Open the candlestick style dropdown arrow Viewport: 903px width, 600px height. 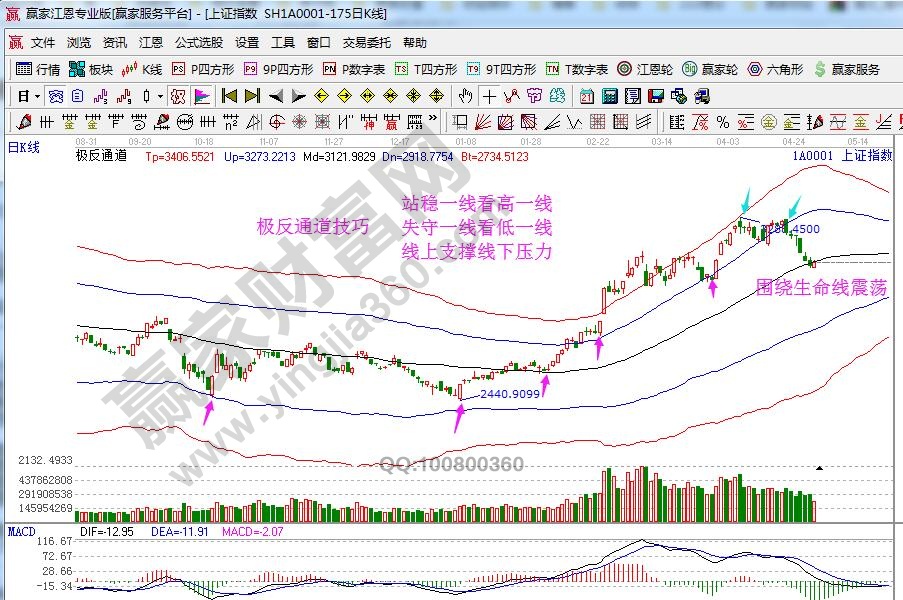click(161, 97)
